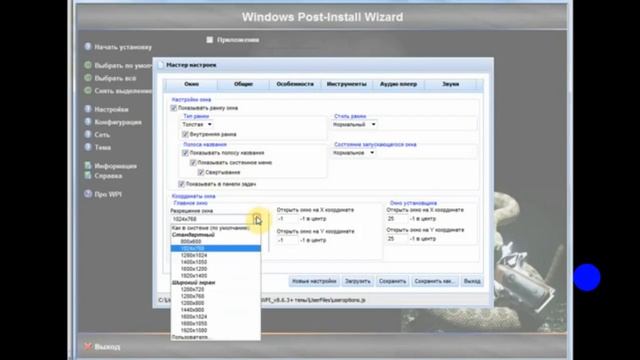This screenshot has height=360, width=640.
Task: Open Настройки via its sidebar icon
Action: click(x=88, y=109)
